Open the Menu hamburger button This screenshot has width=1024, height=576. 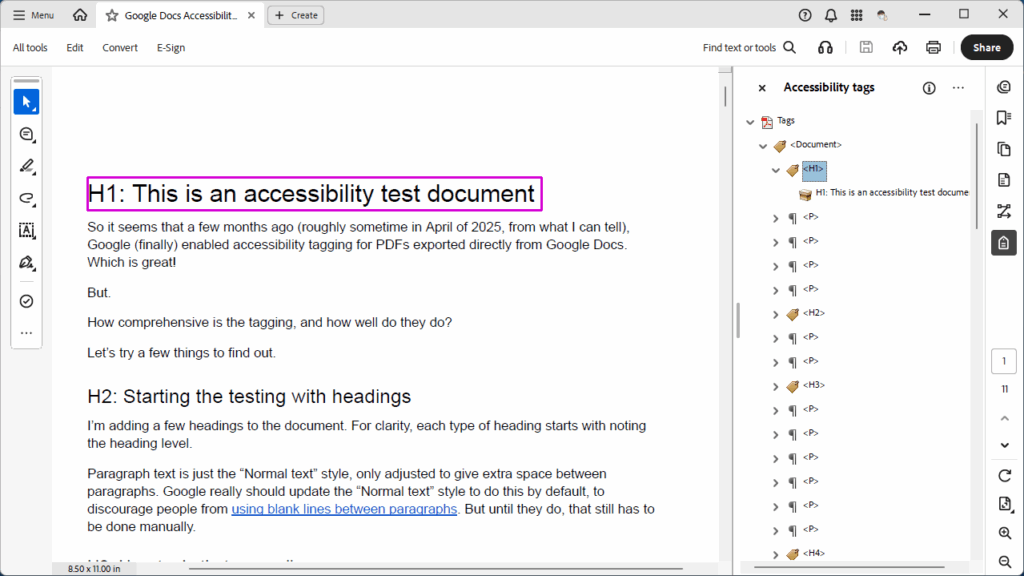(x=33, y=15)
